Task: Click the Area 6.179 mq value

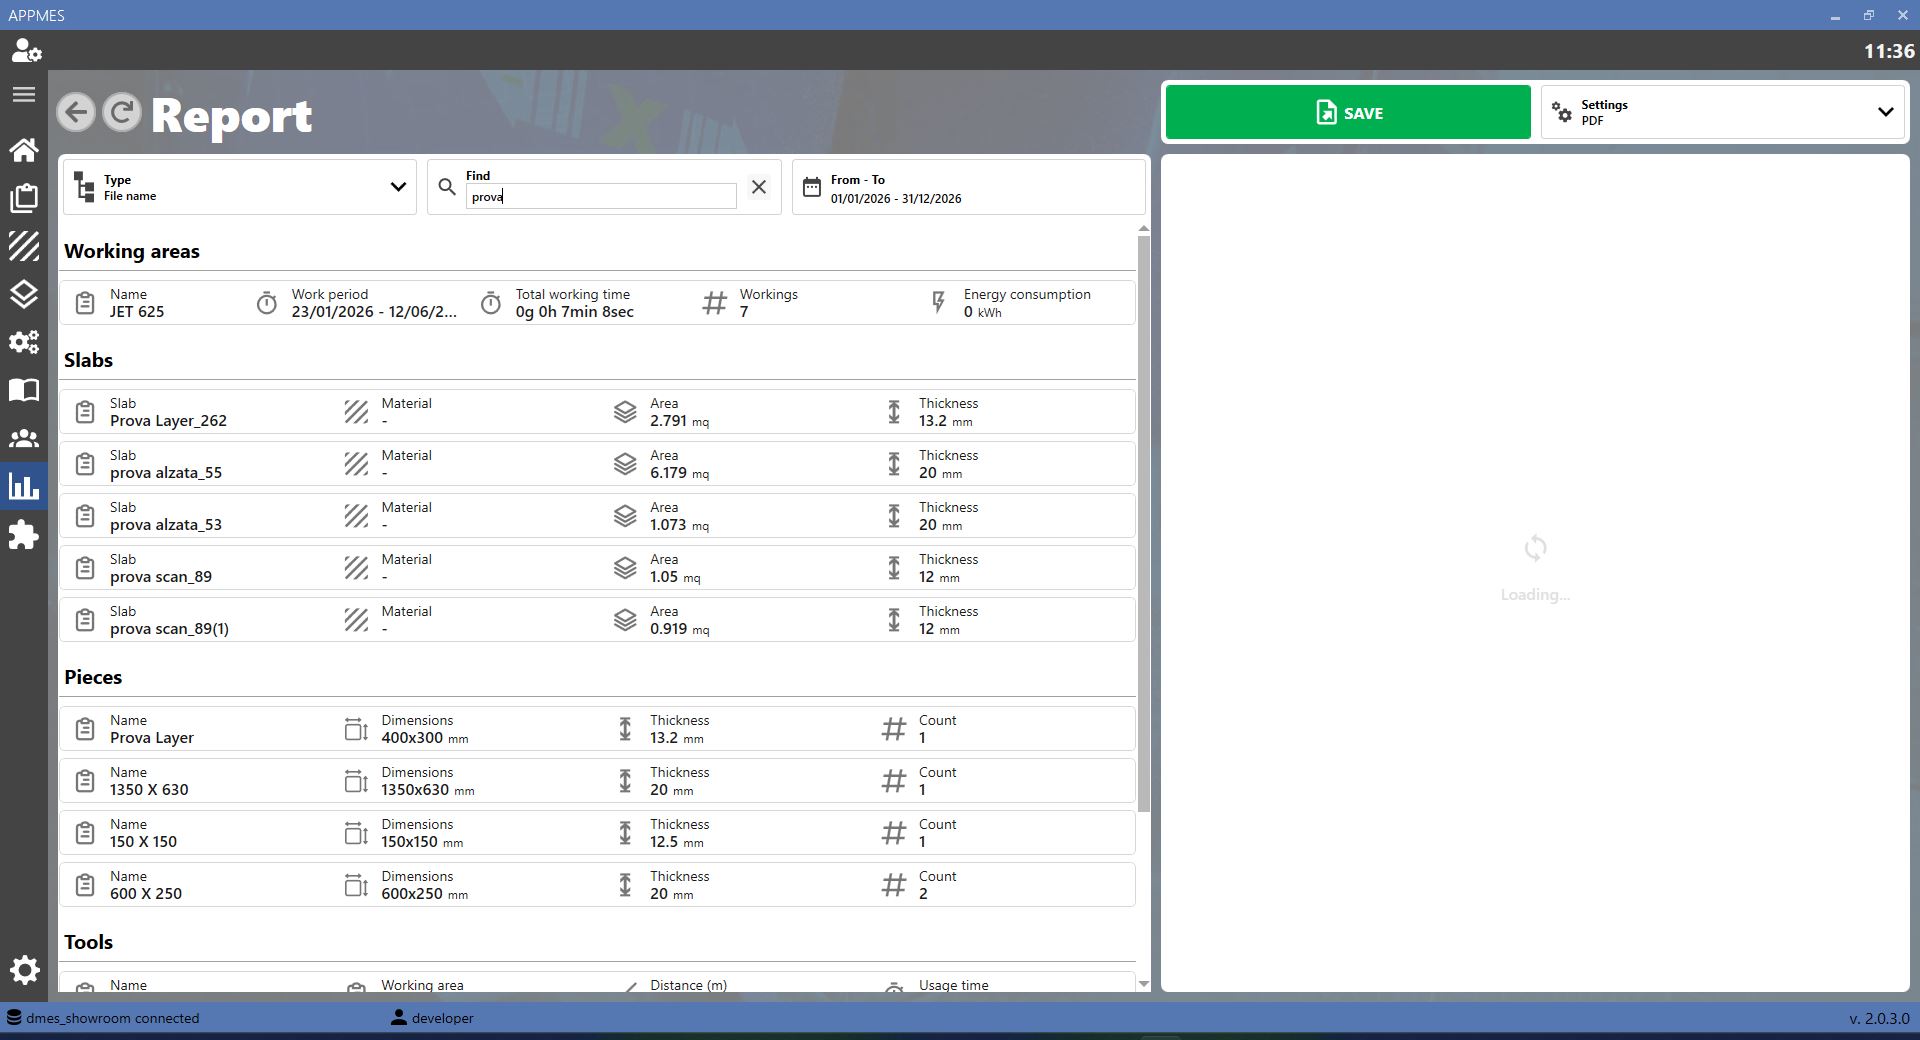Action: pyautogui.click(x=679, y=473)
